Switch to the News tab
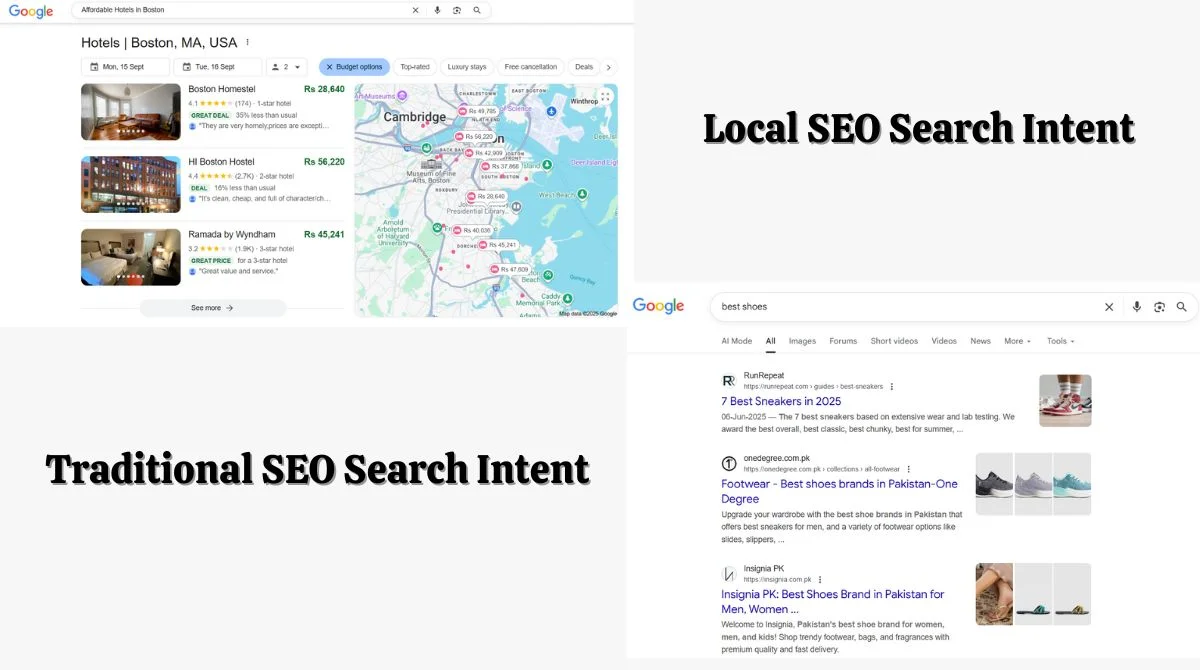 coord(980,341)
